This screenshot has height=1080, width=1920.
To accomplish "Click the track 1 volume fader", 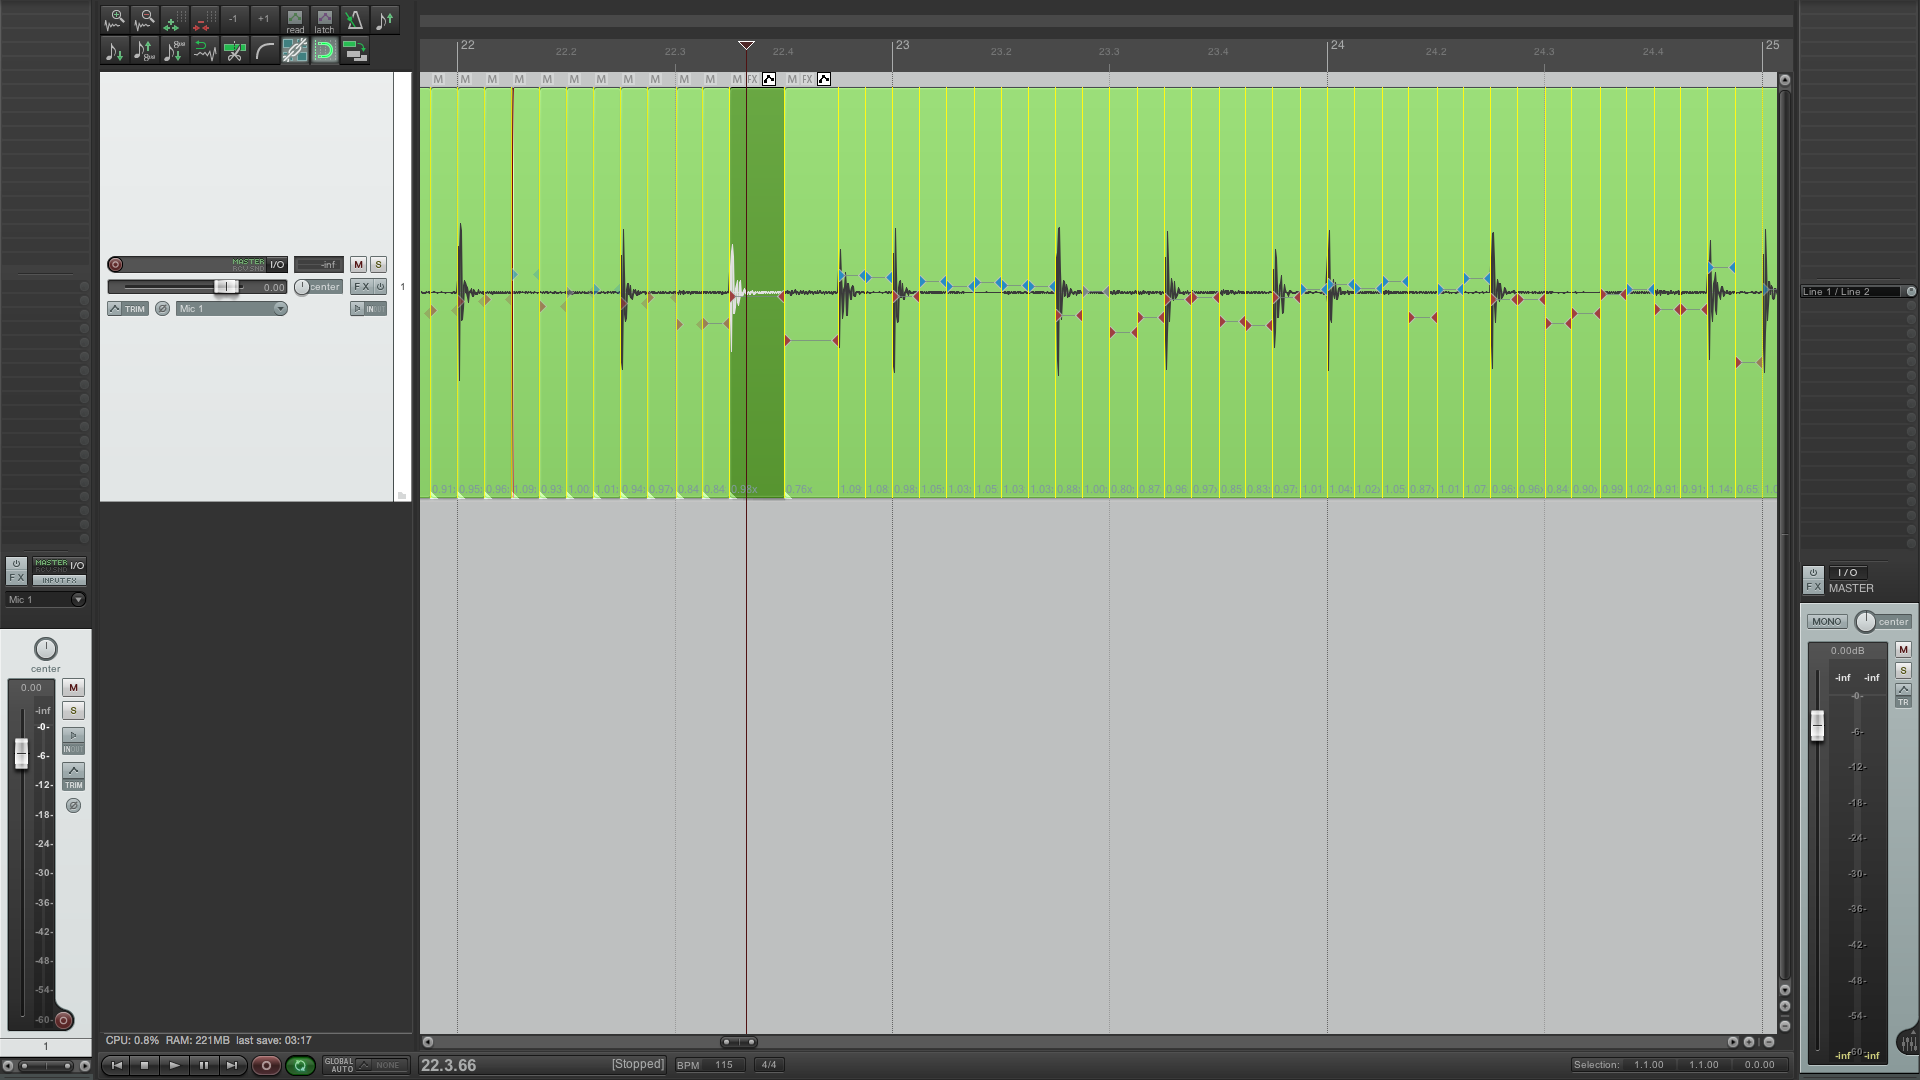I will (227, 287).
